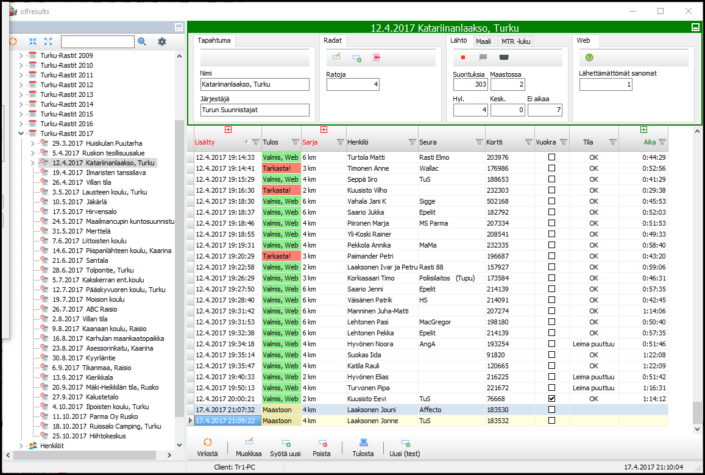Tick the Vuokra checkbox for Laaksonen Jouni
This screenshot has width=705, height=475.
551,410
